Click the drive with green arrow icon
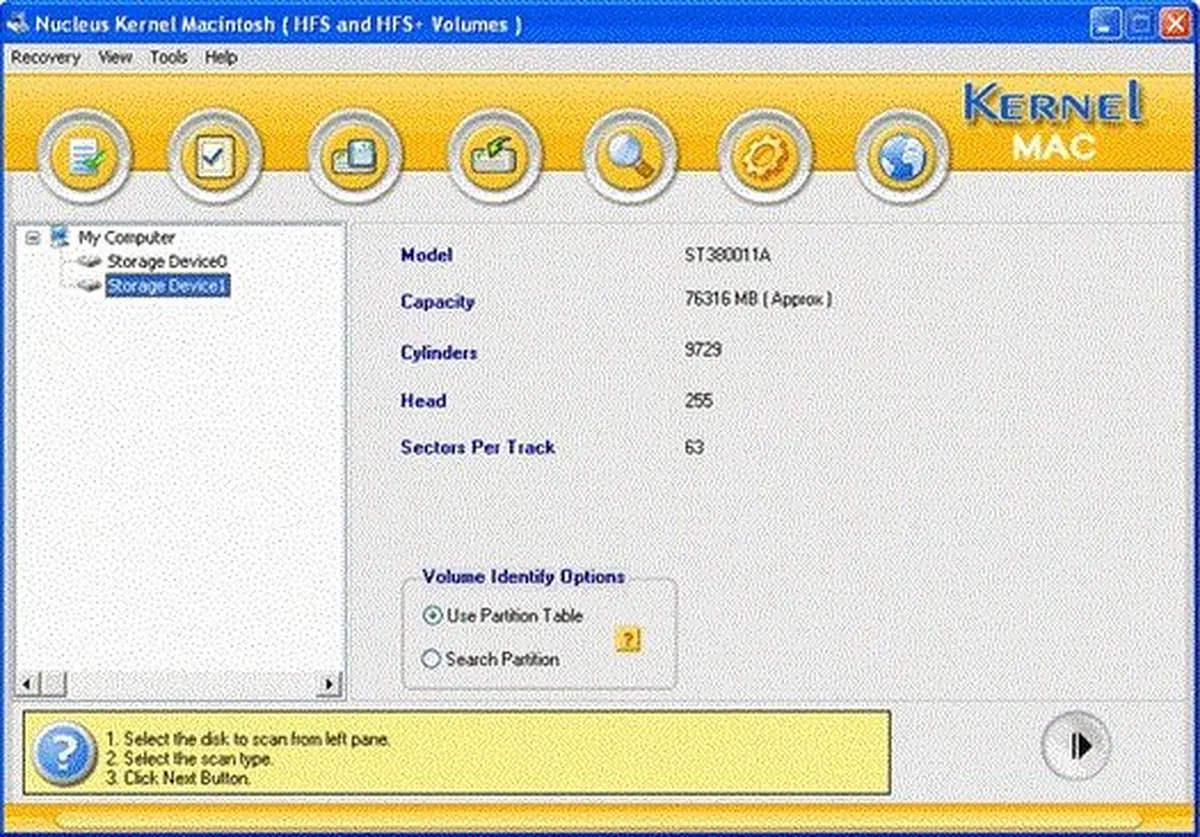Image resolution: width=1200 pixels, height=837 pixels. 494,157
